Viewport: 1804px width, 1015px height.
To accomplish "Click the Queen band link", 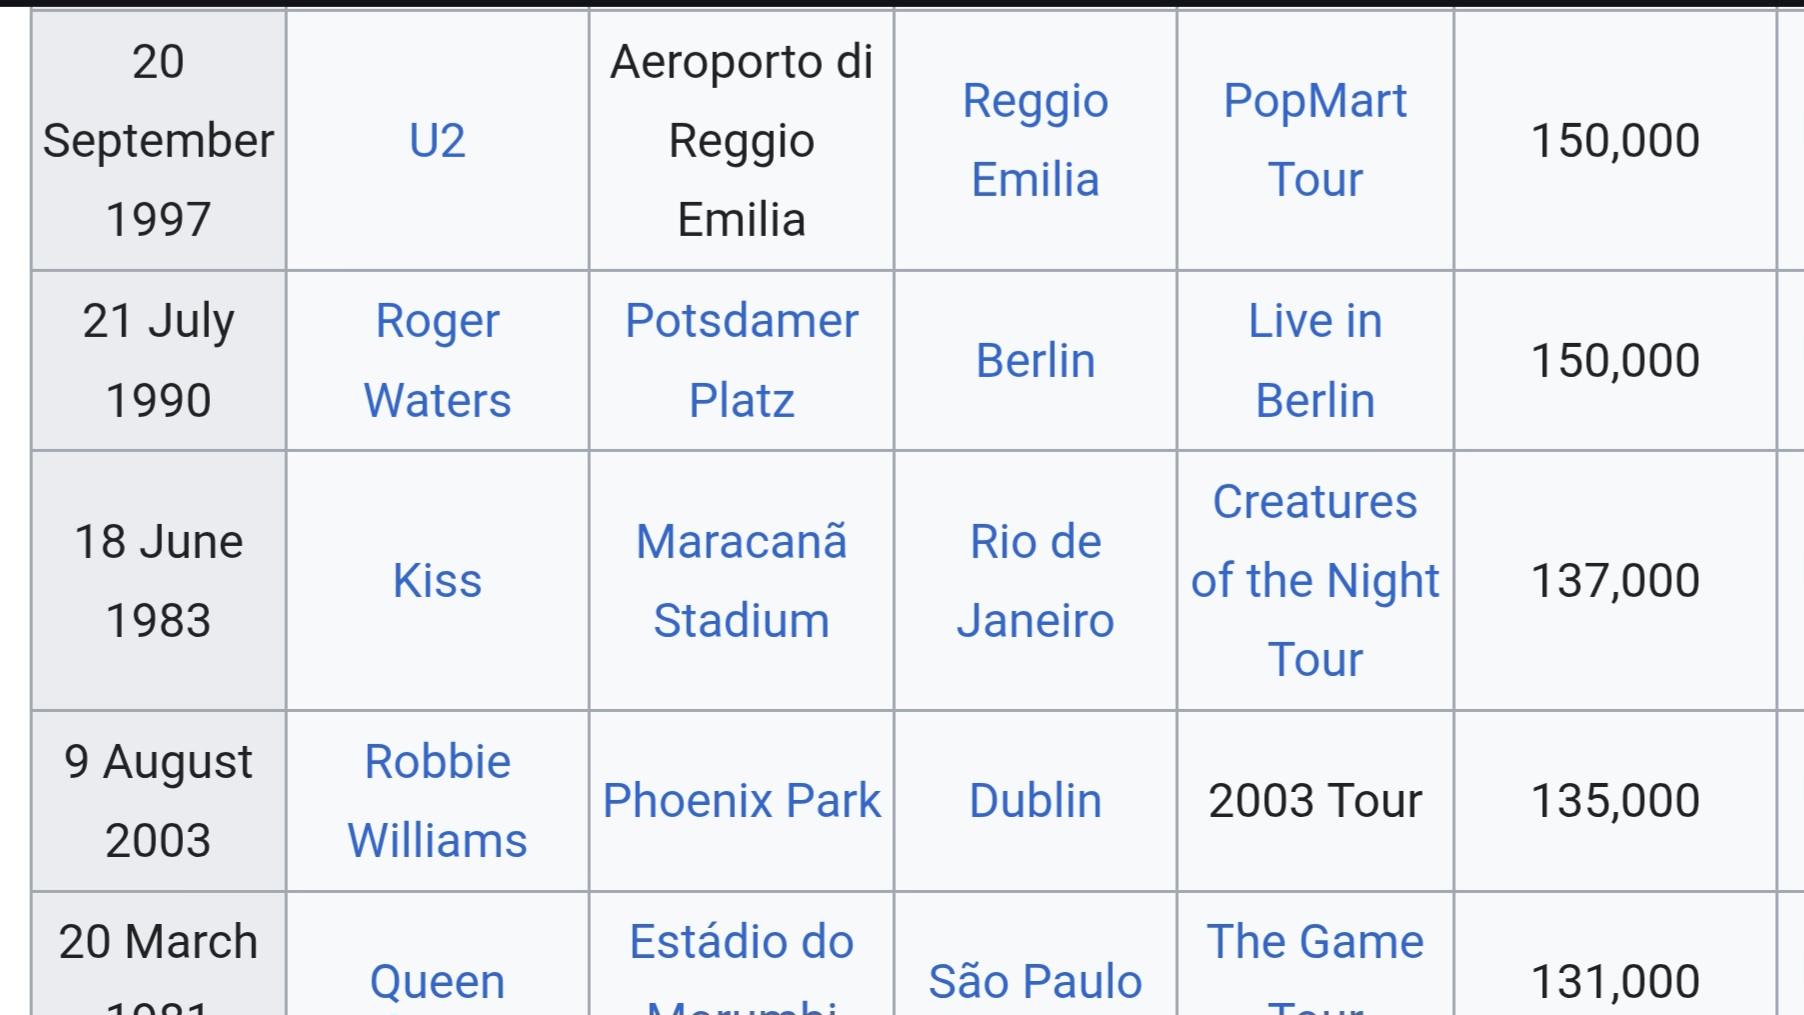I will click(x=437, y=981).
